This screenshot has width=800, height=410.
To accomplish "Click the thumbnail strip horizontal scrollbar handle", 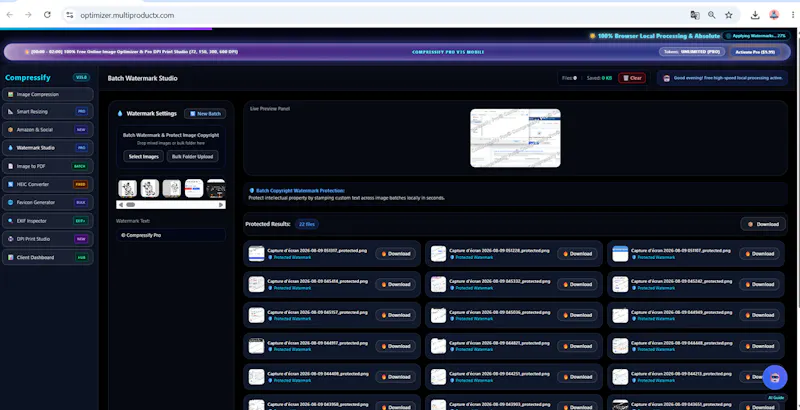I will click(x=131, y=204).
